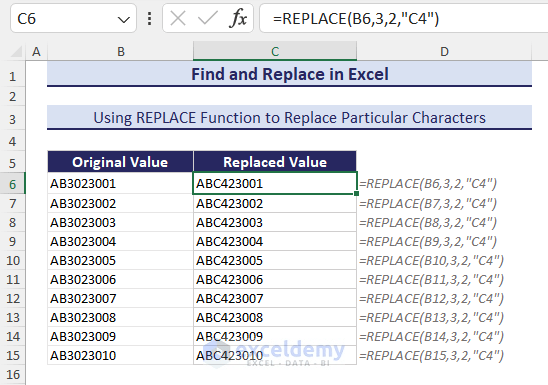Viewport: 548px width, 385px height.
Task: Click the 'Original Value' header cell
Action: tap(120, 162)
